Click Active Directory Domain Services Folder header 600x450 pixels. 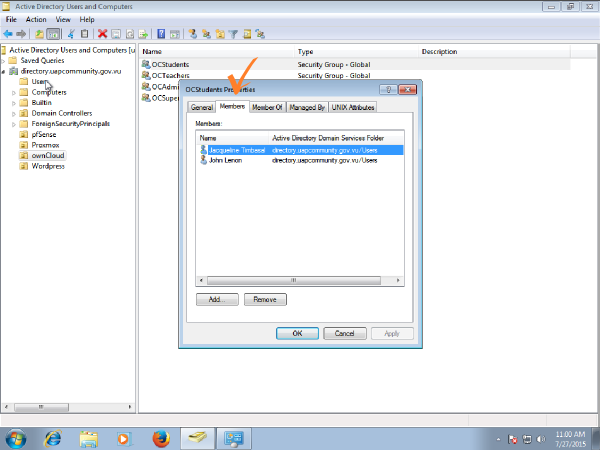click(336, 138)
